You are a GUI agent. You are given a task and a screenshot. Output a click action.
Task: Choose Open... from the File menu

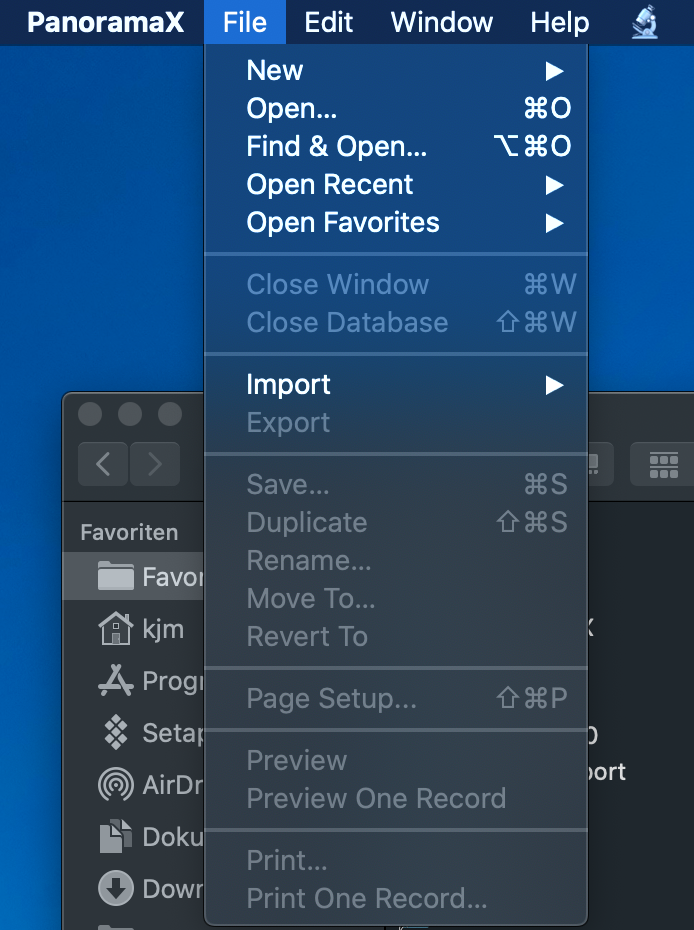(x=292, y=109)
